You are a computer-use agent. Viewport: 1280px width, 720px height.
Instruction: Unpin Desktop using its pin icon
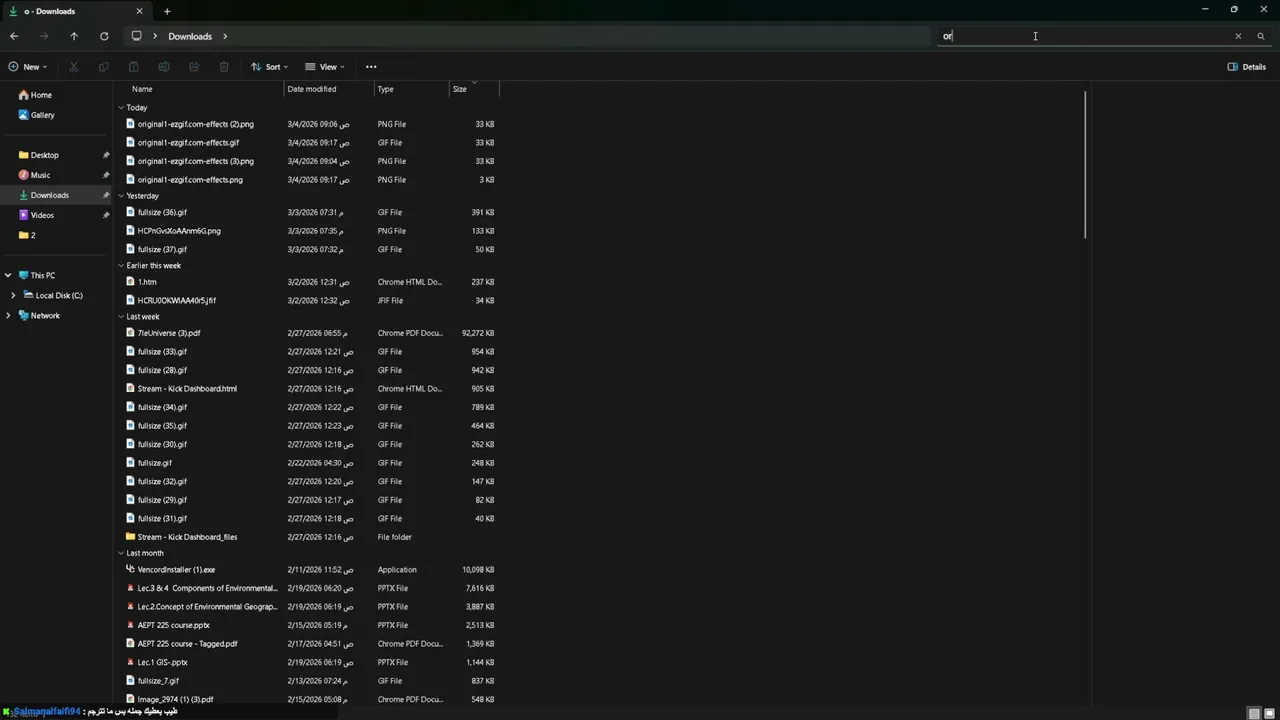[106, 155]
